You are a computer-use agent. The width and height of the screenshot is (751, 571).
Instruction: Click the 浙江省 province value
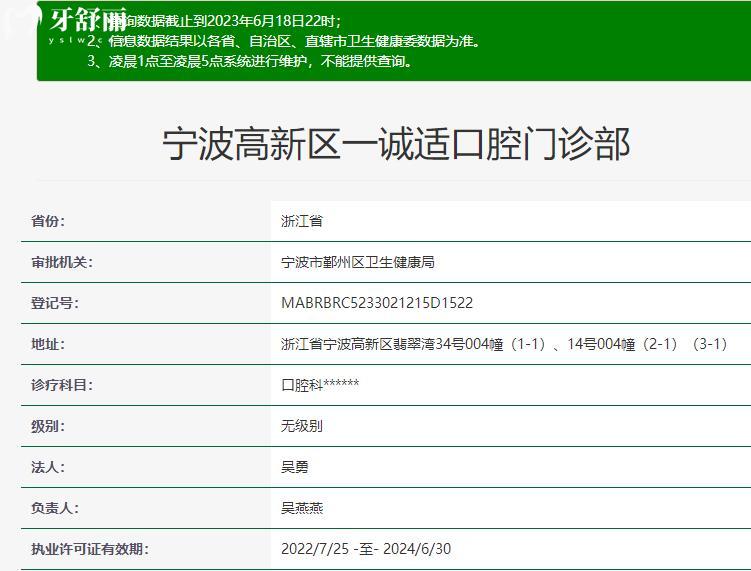point(302,221)
